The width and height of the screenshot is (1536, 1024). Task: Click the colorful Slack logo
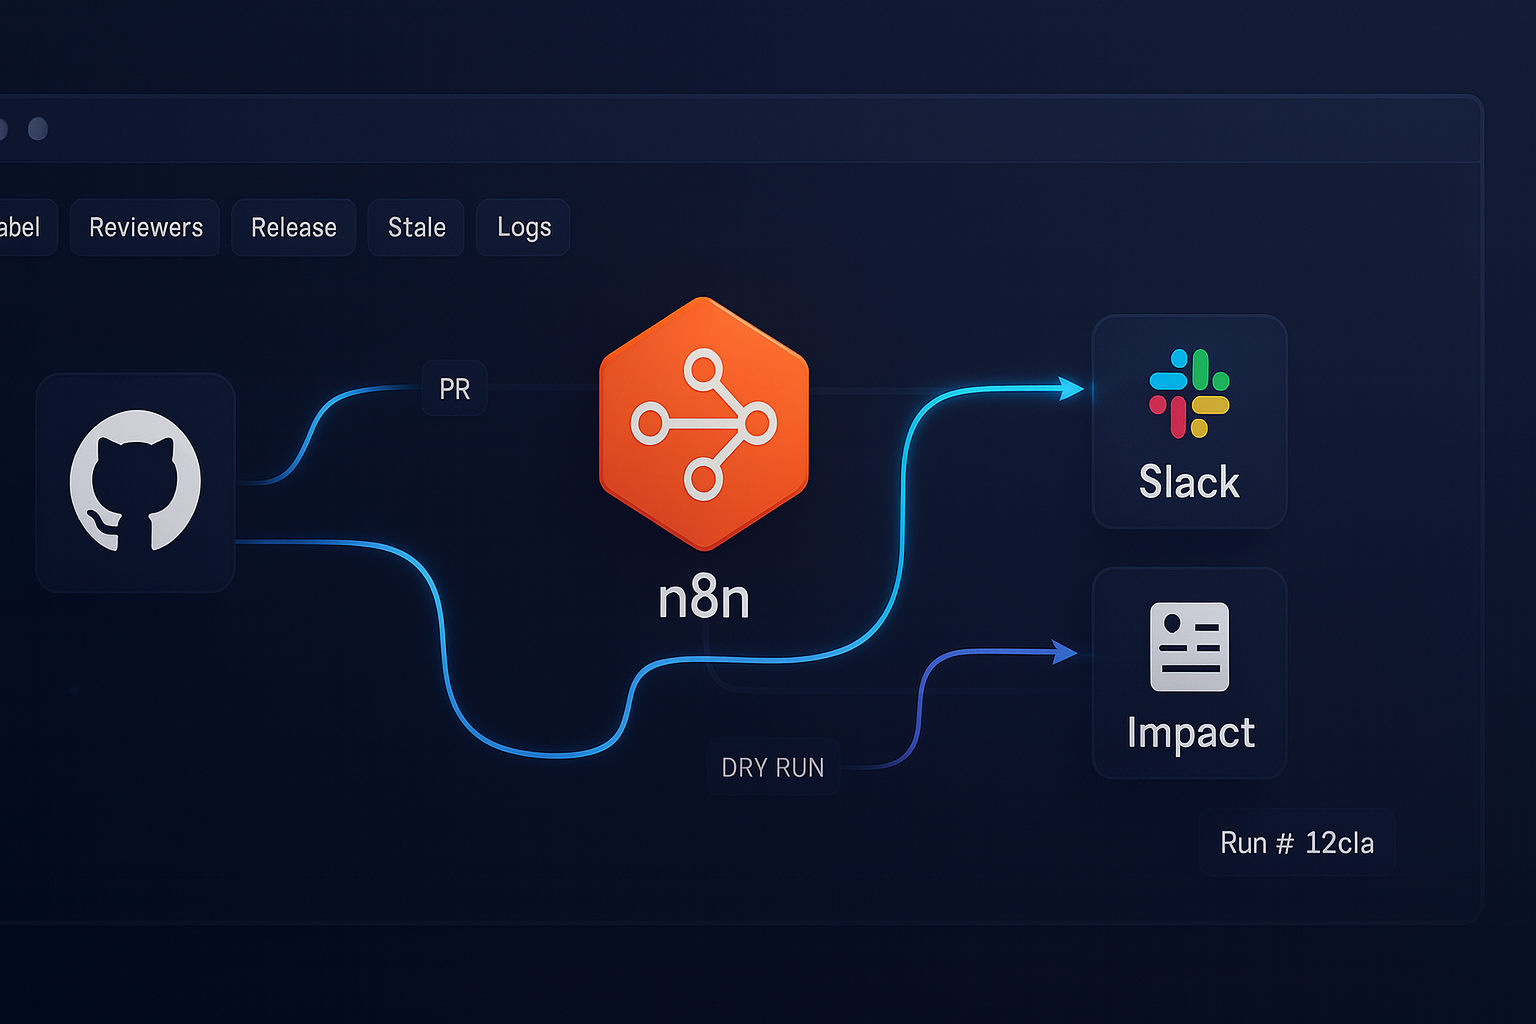click(x=1189, y=393)
